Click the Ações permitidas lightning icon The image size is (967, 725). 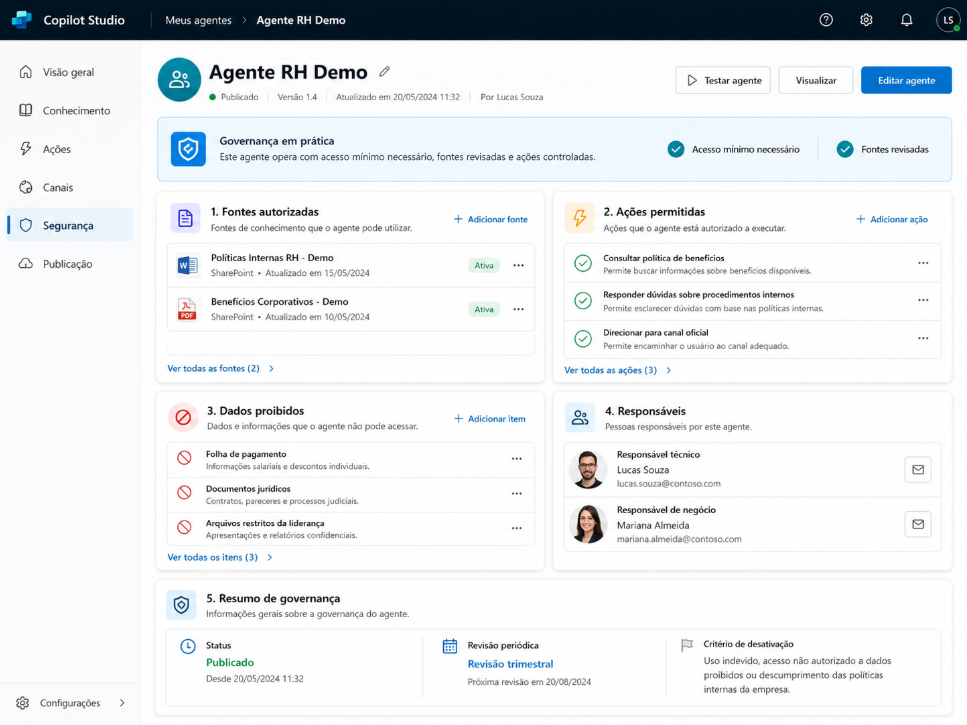point(580,218)
